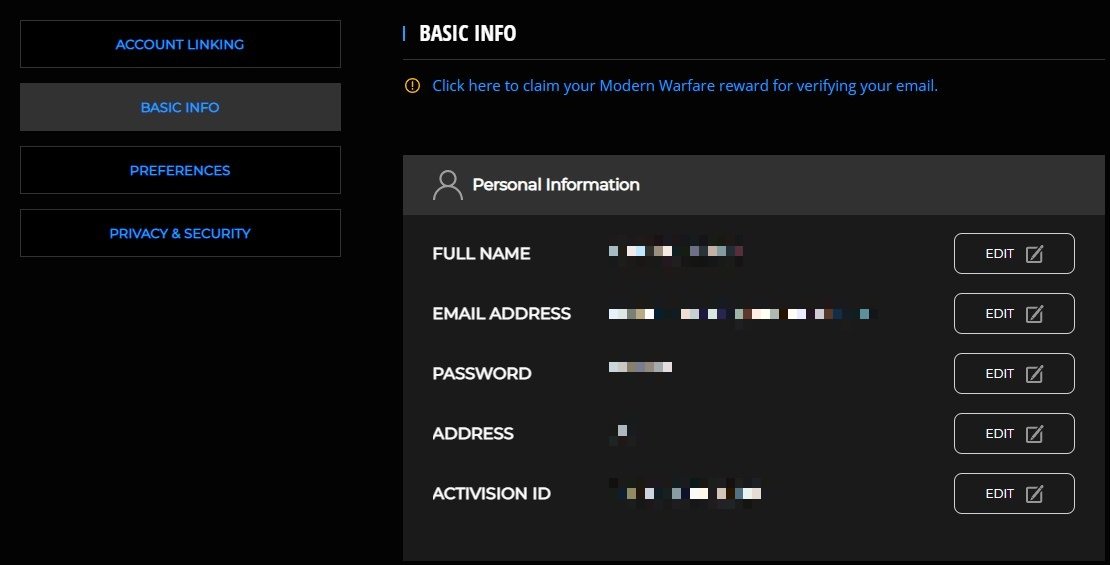This screenshot has height=565, width=1110.
Task: Select the Basic Info sidebar item
Action: tap(180, 107)
